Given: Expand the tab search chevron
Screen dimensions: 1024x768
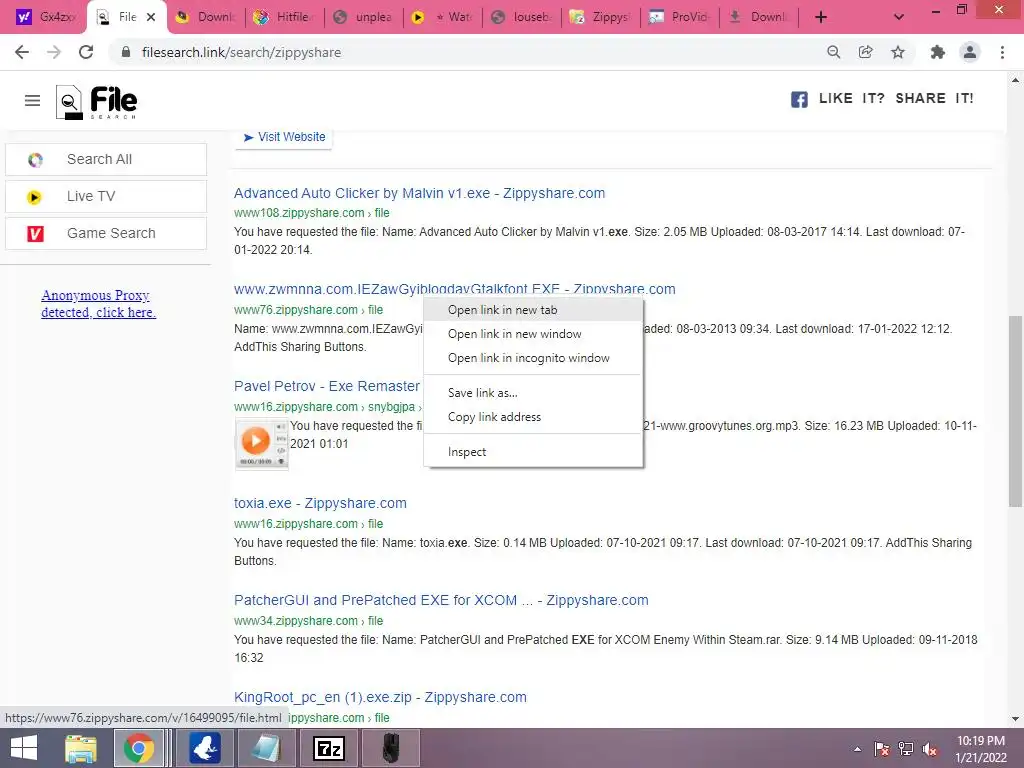Looking at the screenshot, I should 899,17.
